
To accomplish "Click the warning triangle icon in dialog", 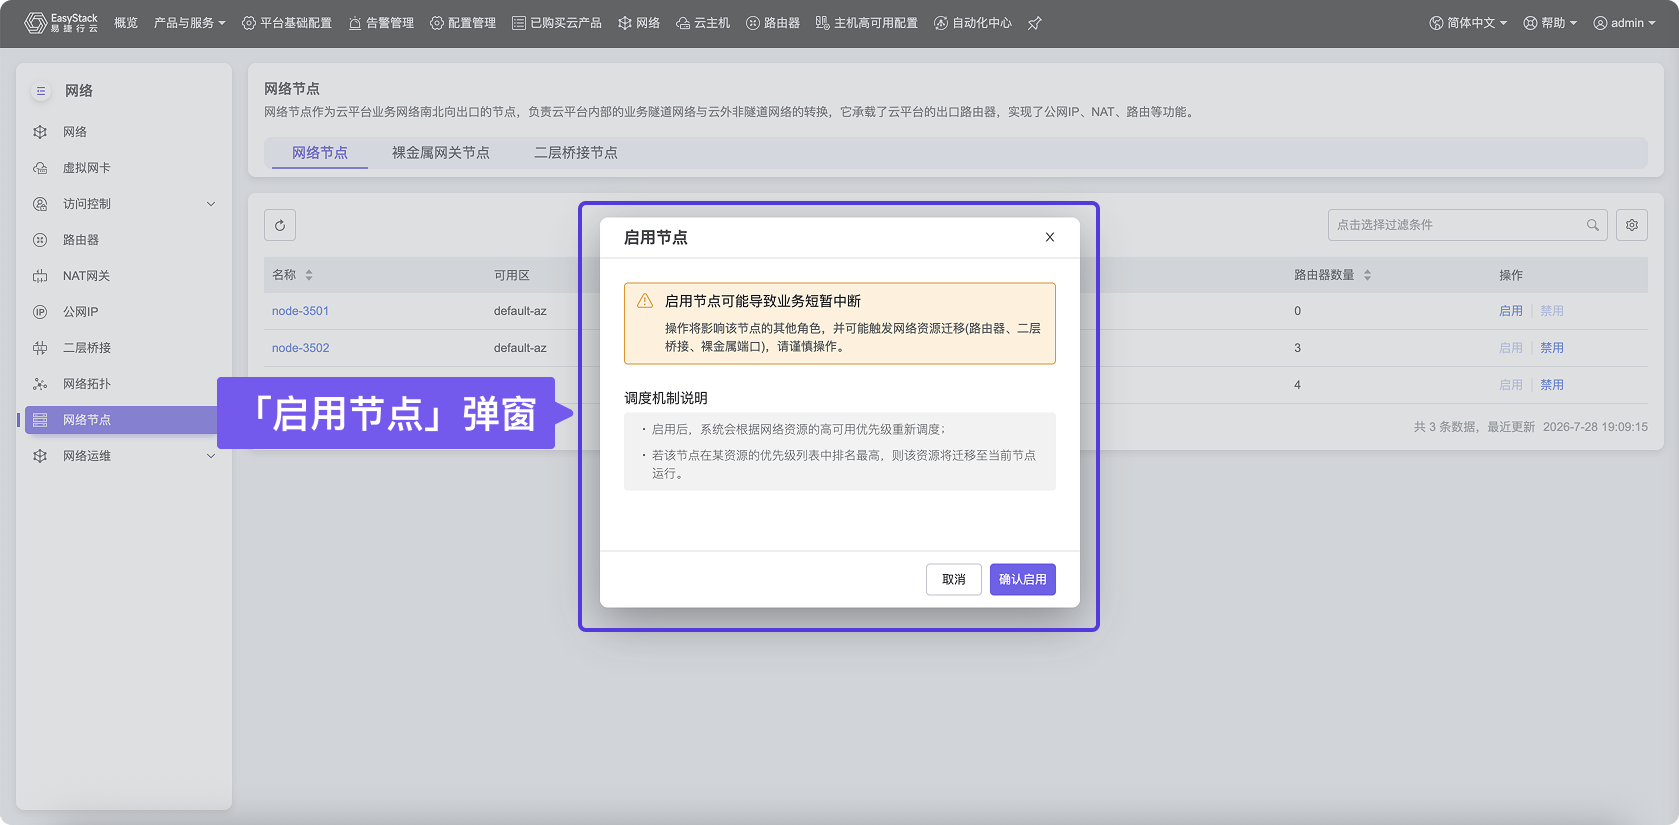I will point(645,301).
